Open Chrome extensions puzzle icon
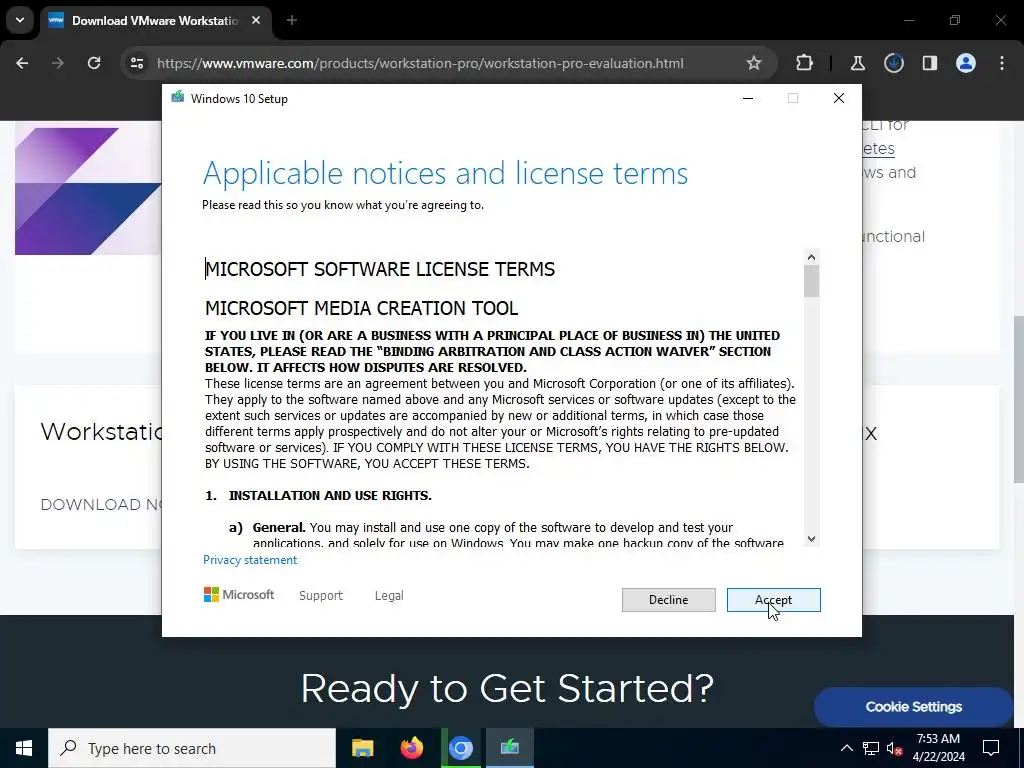This screenshot has height=768, width=1024. 805,63
